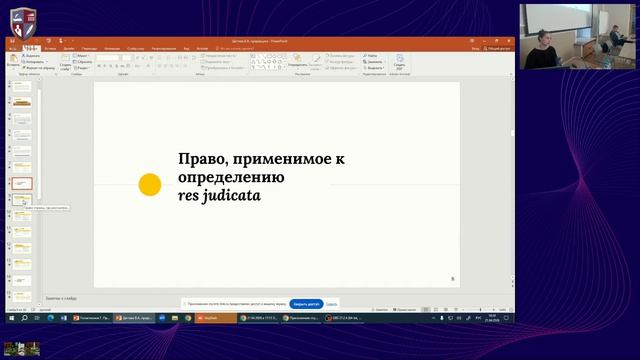Reset slide layout with Сбросить

82,62
